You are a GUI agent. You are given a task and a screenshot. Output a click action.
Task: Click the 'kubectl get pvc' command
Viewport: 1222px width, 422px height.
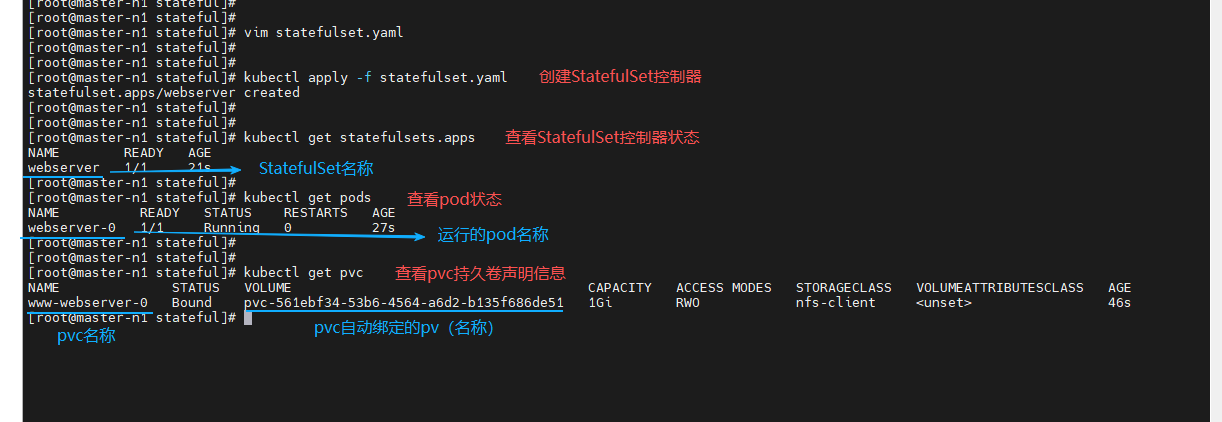pos(303,272)
